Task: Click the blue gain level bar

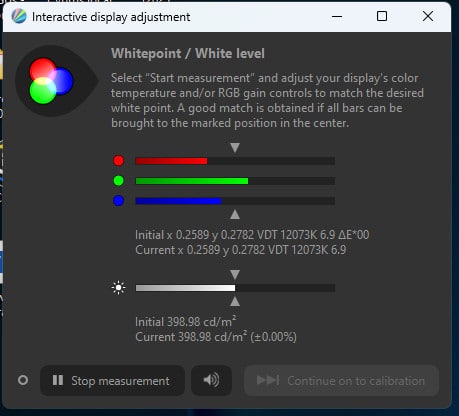Action: (x=235, y=201)
